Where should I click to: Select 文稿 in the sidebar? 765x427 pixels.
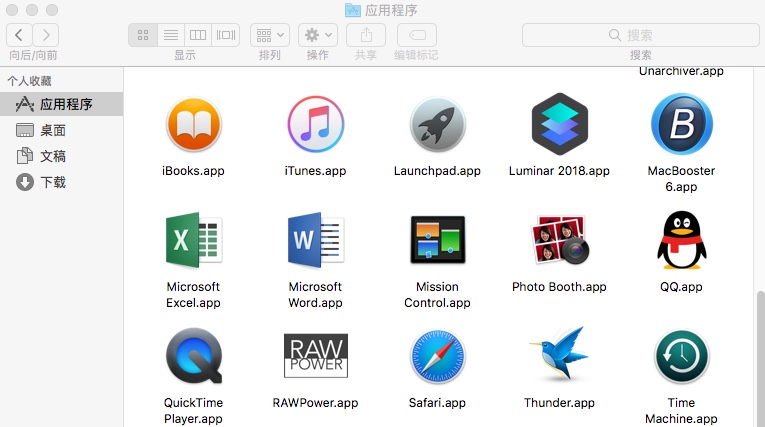pos(61,156)
